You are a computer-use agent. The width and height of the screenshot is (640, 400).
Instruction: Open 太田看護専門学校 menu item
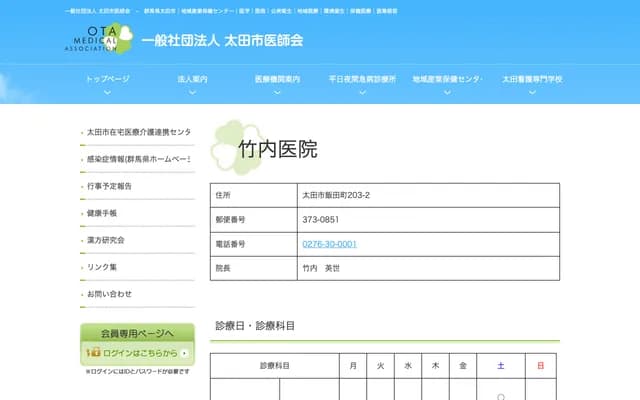532,79
